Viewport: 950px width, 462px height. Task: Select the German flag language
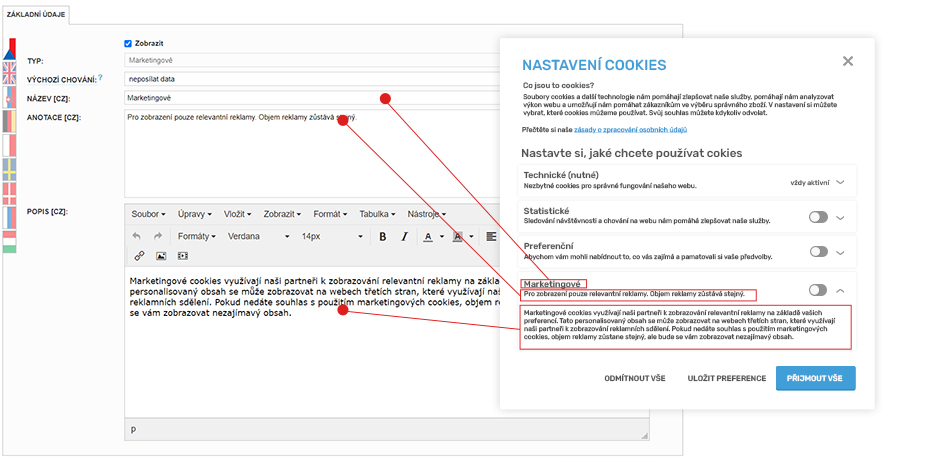pos(9,121)
